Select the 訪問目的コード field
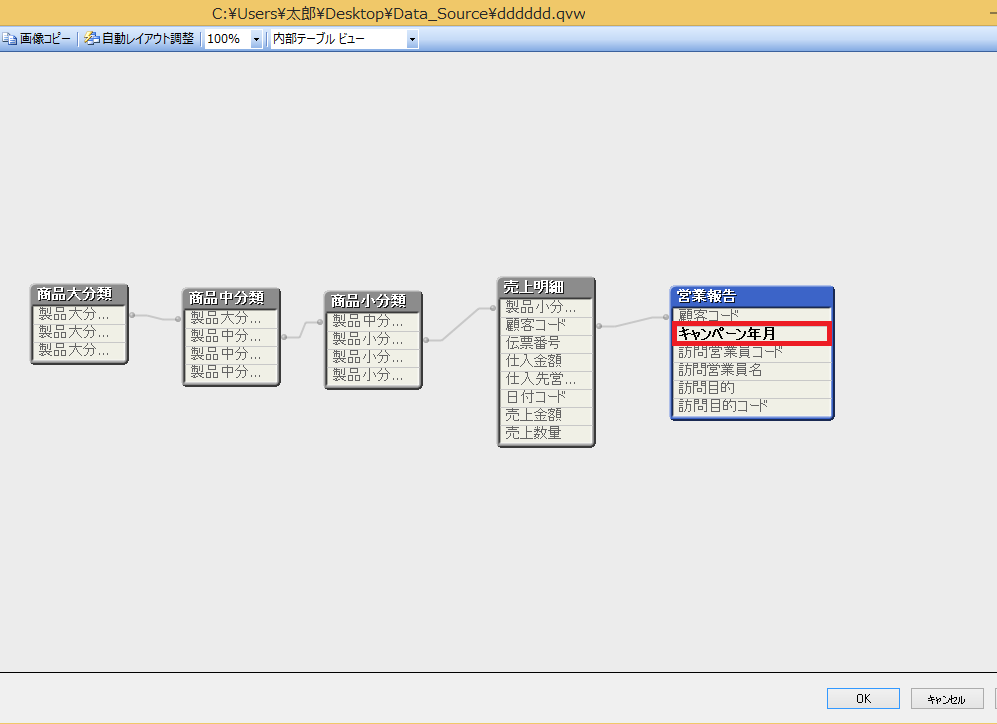Image resolution: width=997 pixels, height=724 pixels. click(x=752, y=406)
